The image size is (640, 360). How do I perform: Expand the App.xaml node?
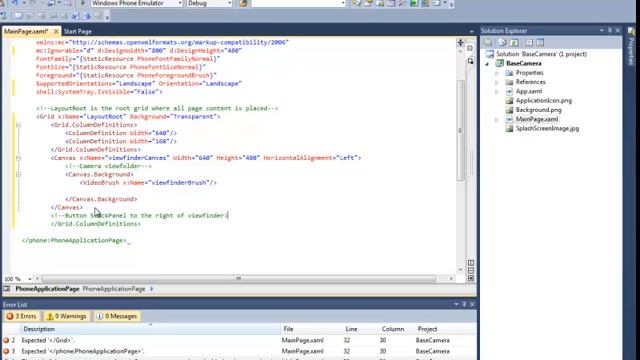tap(497, 92)
